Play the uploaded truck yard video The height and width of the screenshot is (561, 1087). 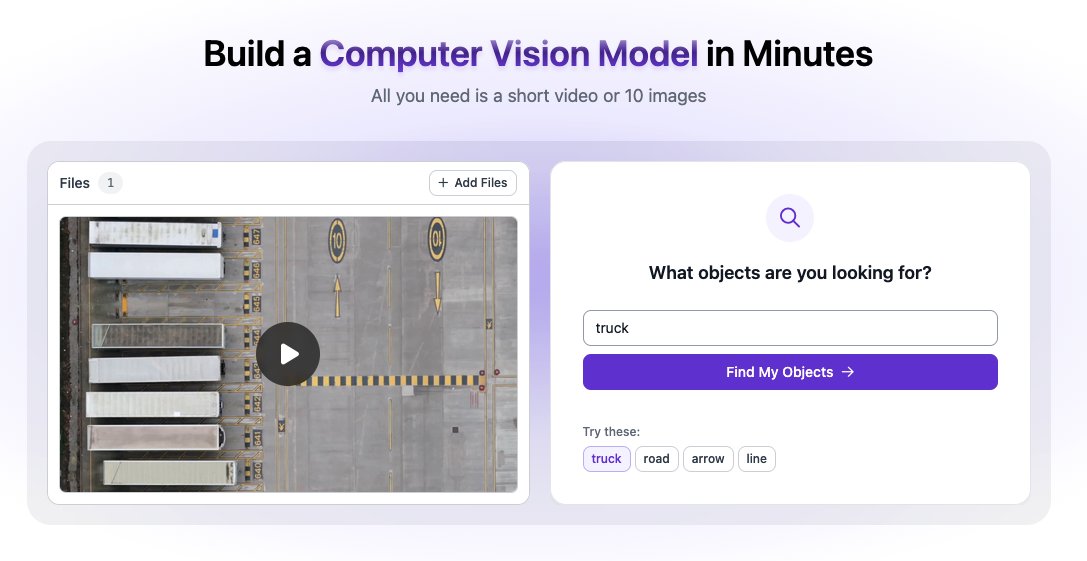[288, 354]
